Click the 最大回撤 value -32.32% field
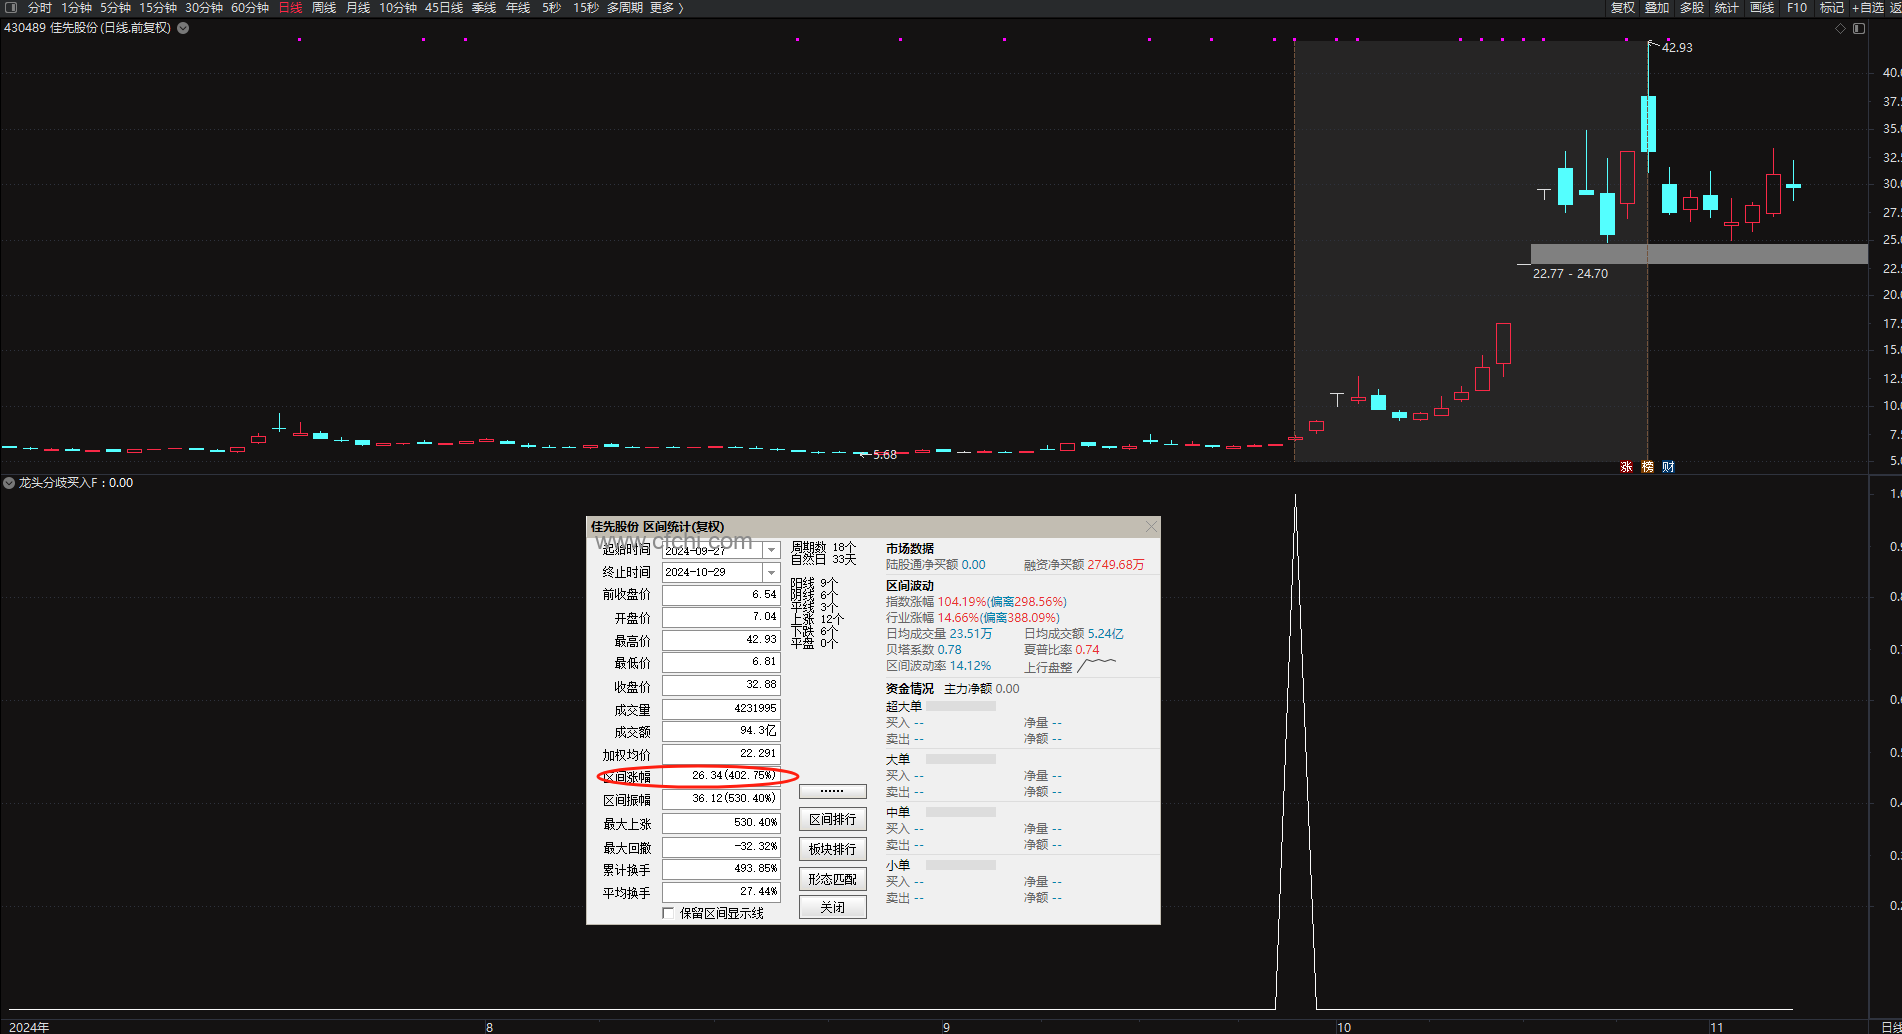The width and height of the screenshot is (1902, 1034). click(721, 846)
